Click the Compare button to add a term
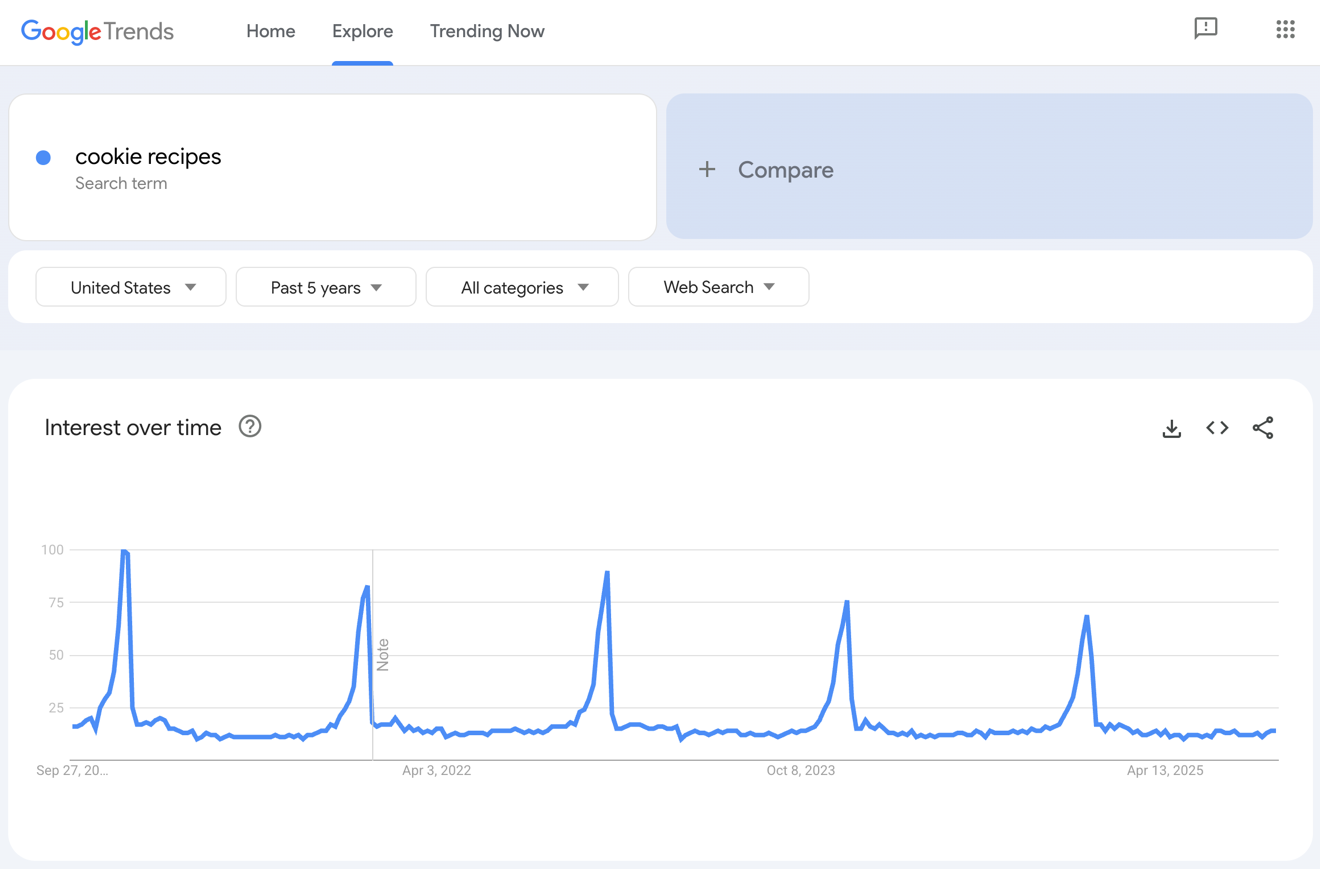This screenshot has height=869, width=1320. click(x=785, y=169)
